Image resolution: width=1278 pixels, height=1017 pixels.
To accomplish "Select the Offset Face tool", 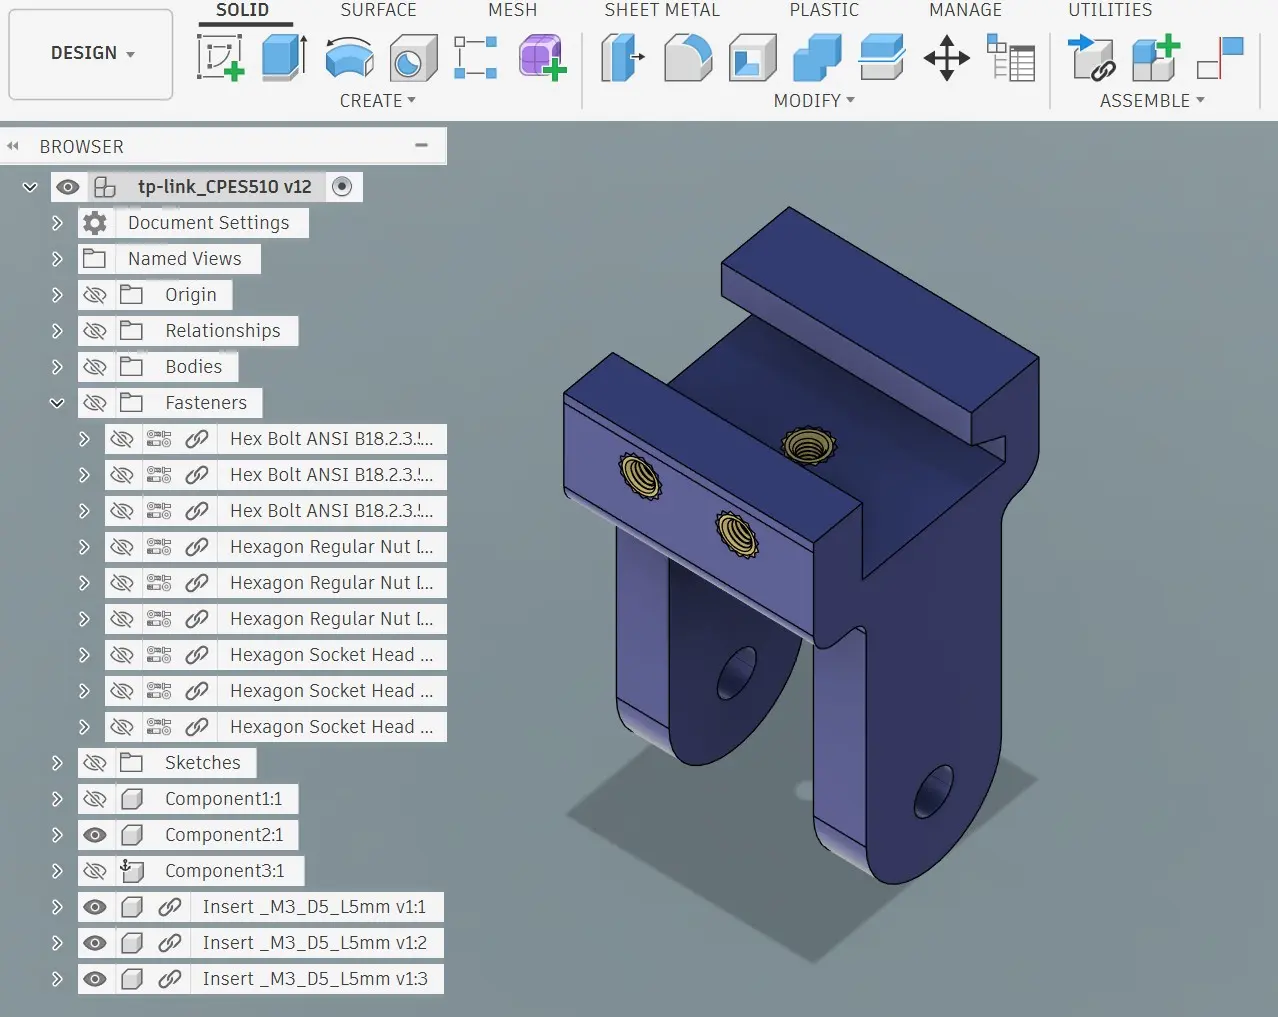I will 882,58.
